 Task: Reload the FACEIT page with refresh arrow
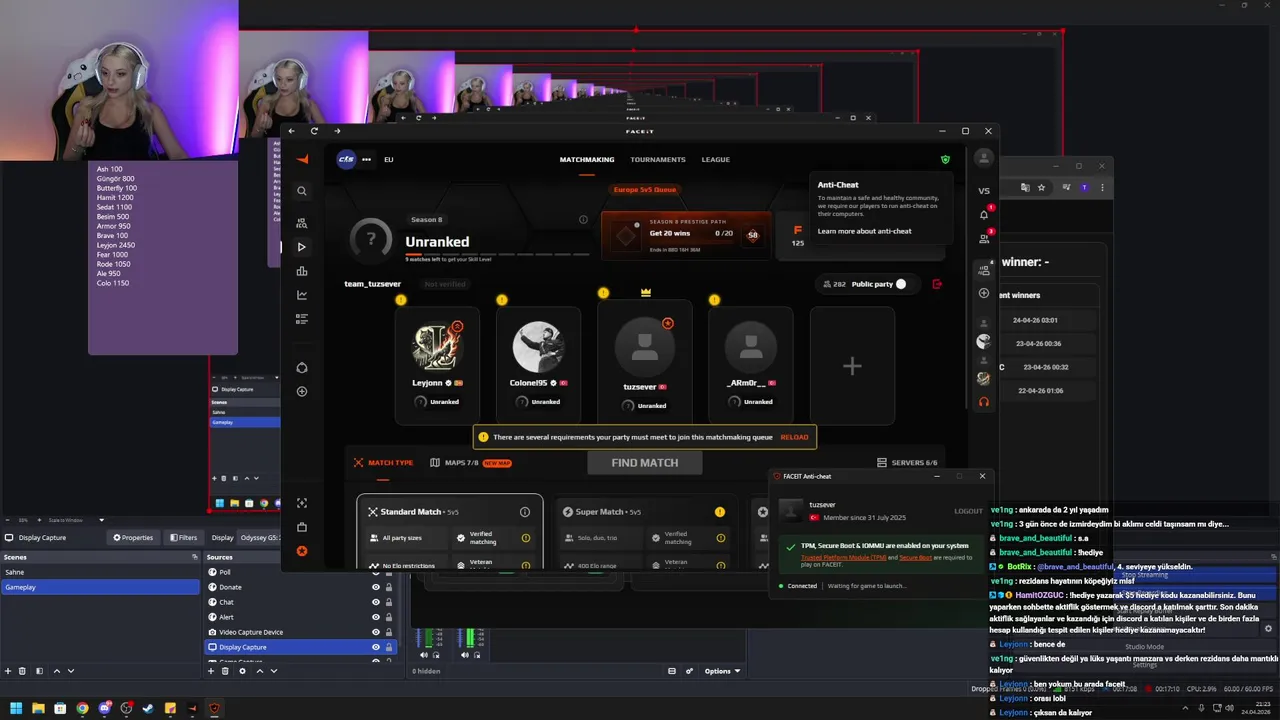pos(314,131)
